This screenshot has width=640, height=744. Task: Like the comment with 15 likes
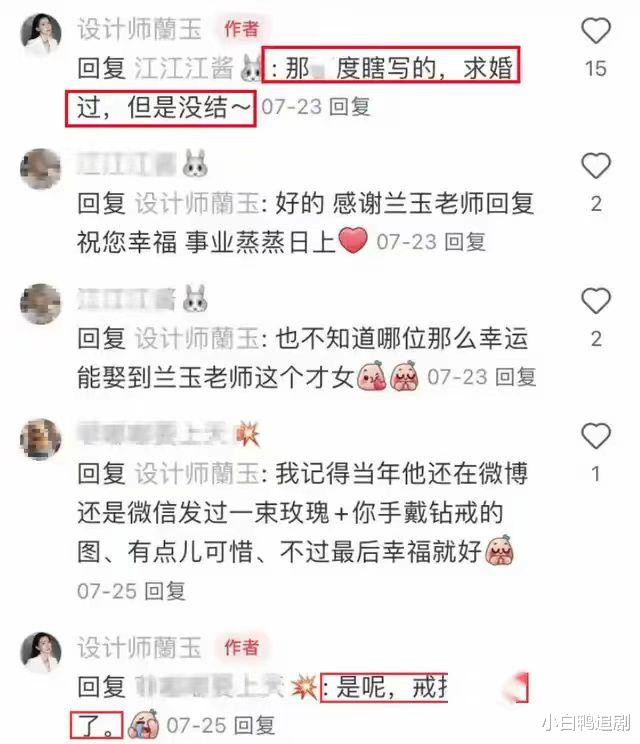(x=595, y=30)
